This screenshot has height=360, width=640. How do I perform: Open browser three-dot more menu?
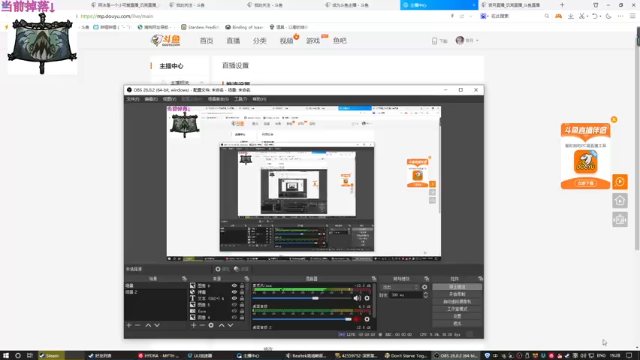pos(620,16)
